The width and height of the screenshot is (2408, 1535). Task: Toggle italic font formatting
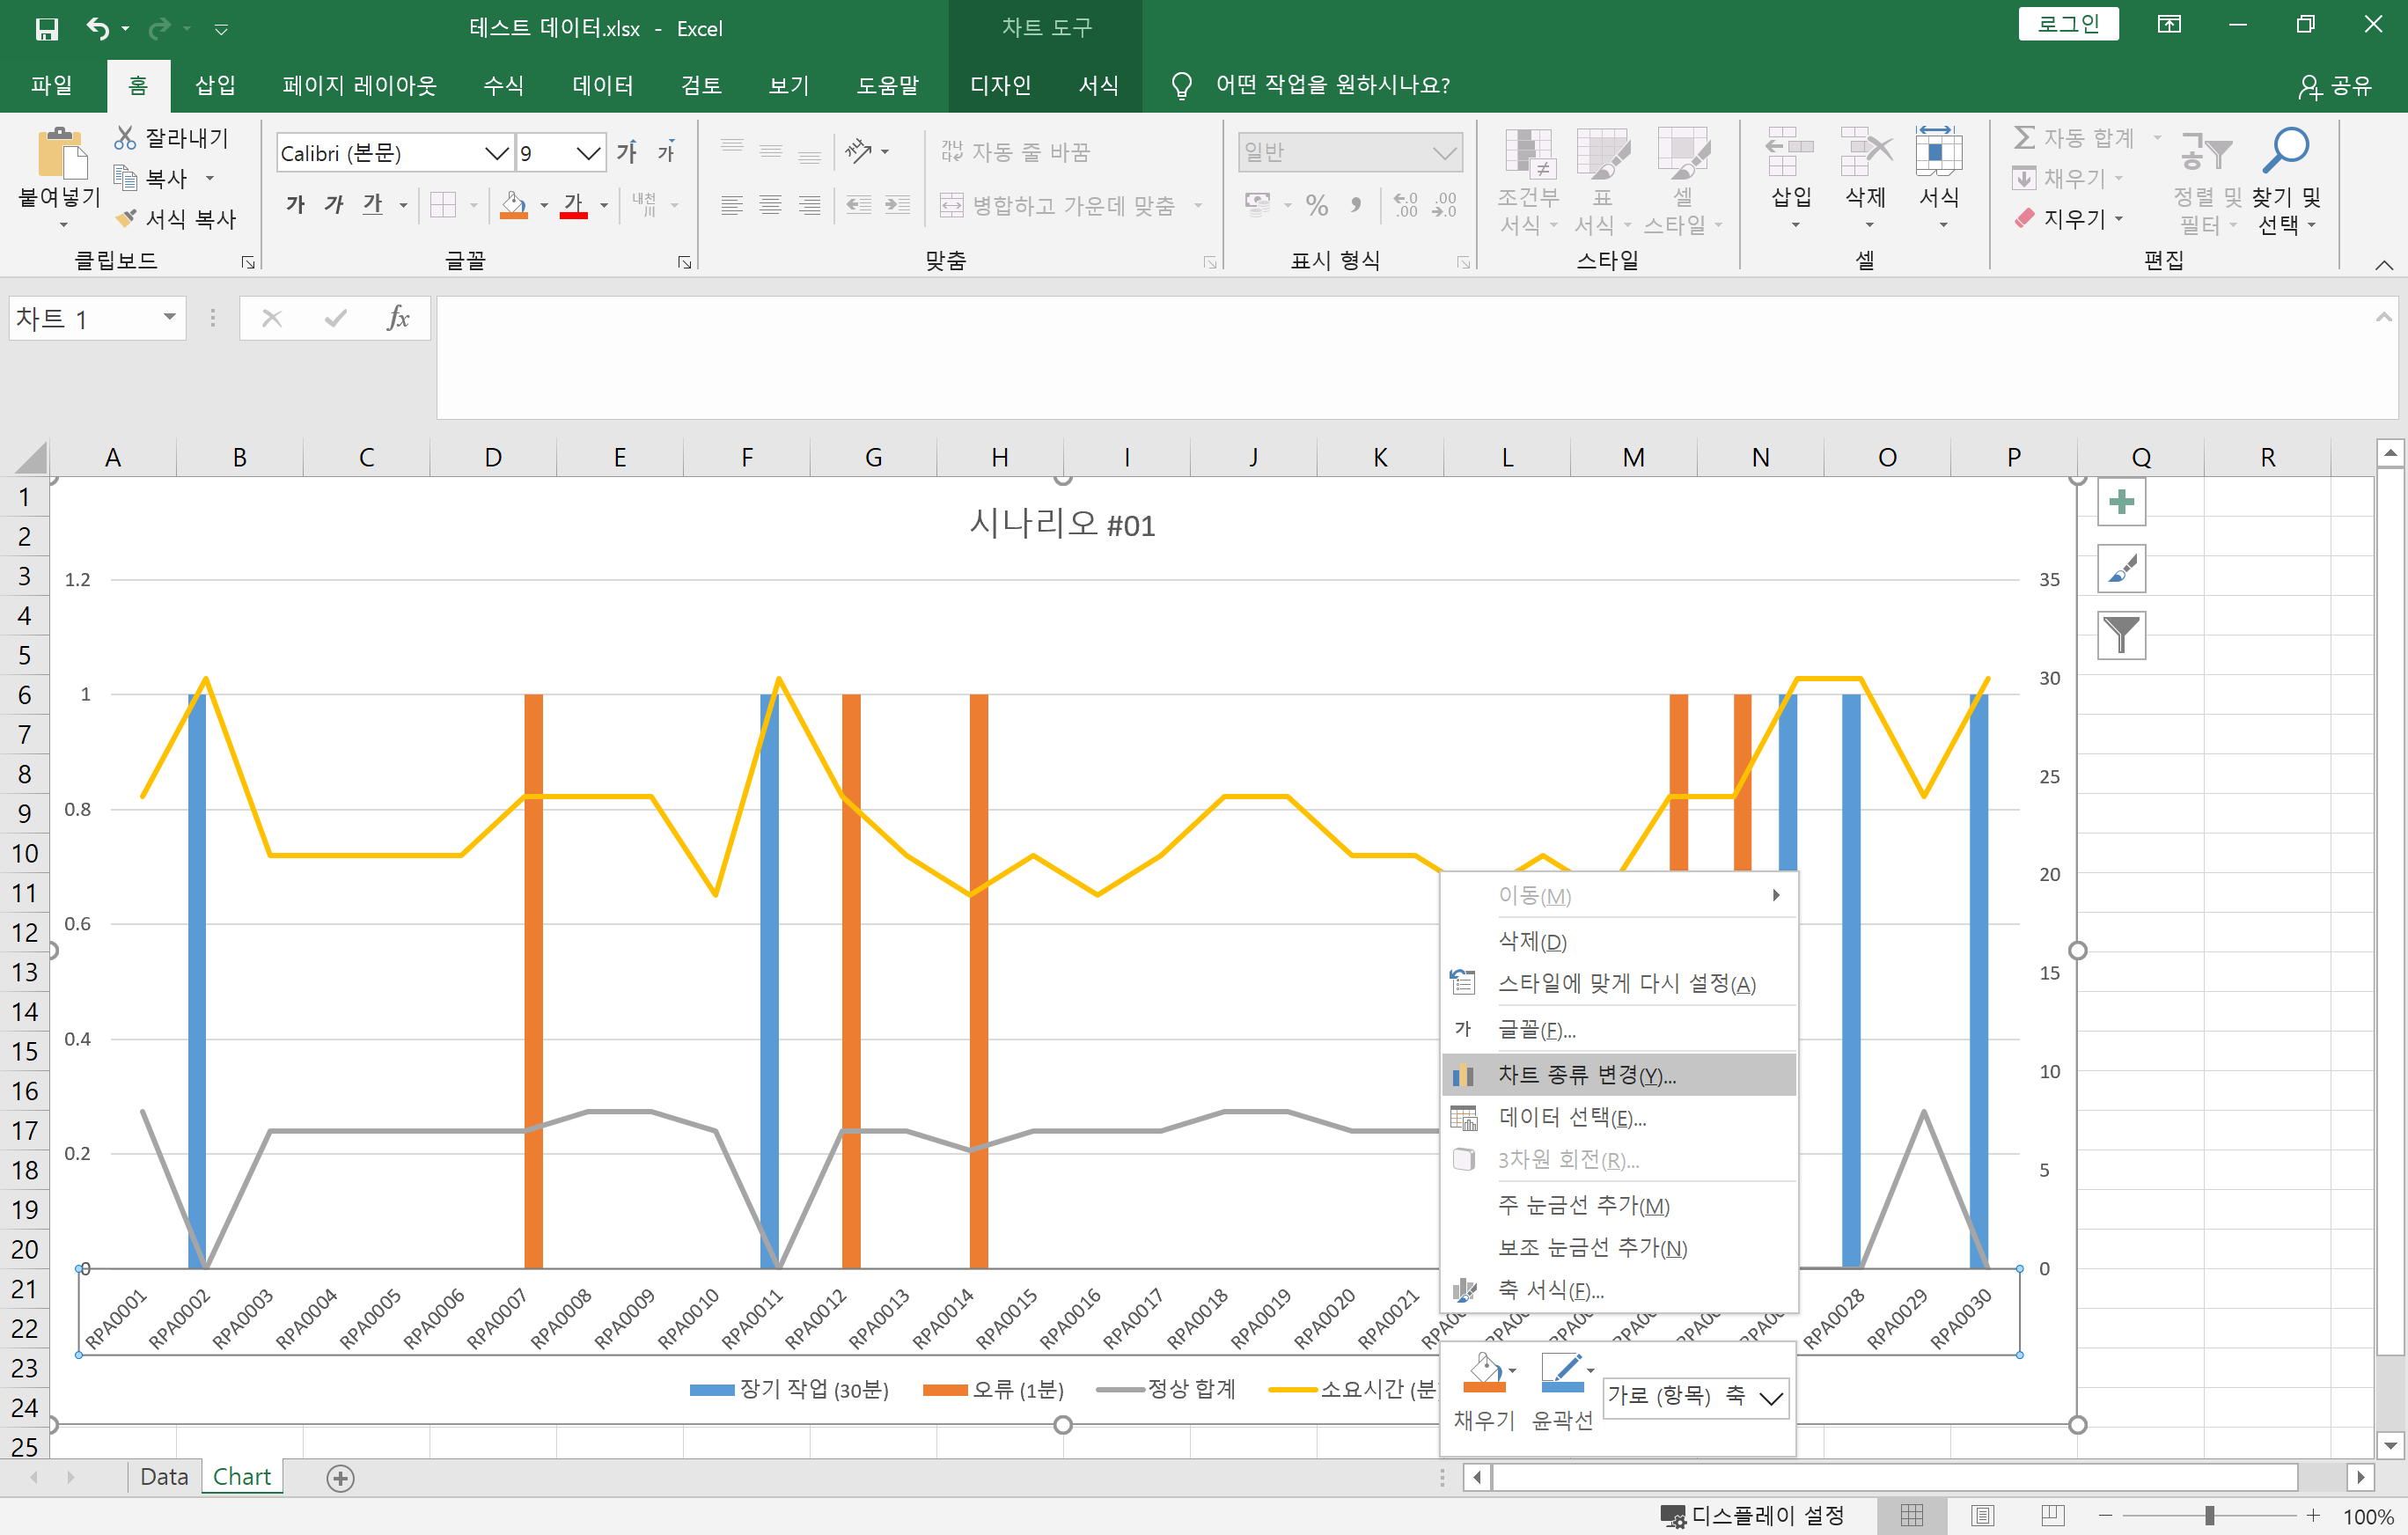334,205
